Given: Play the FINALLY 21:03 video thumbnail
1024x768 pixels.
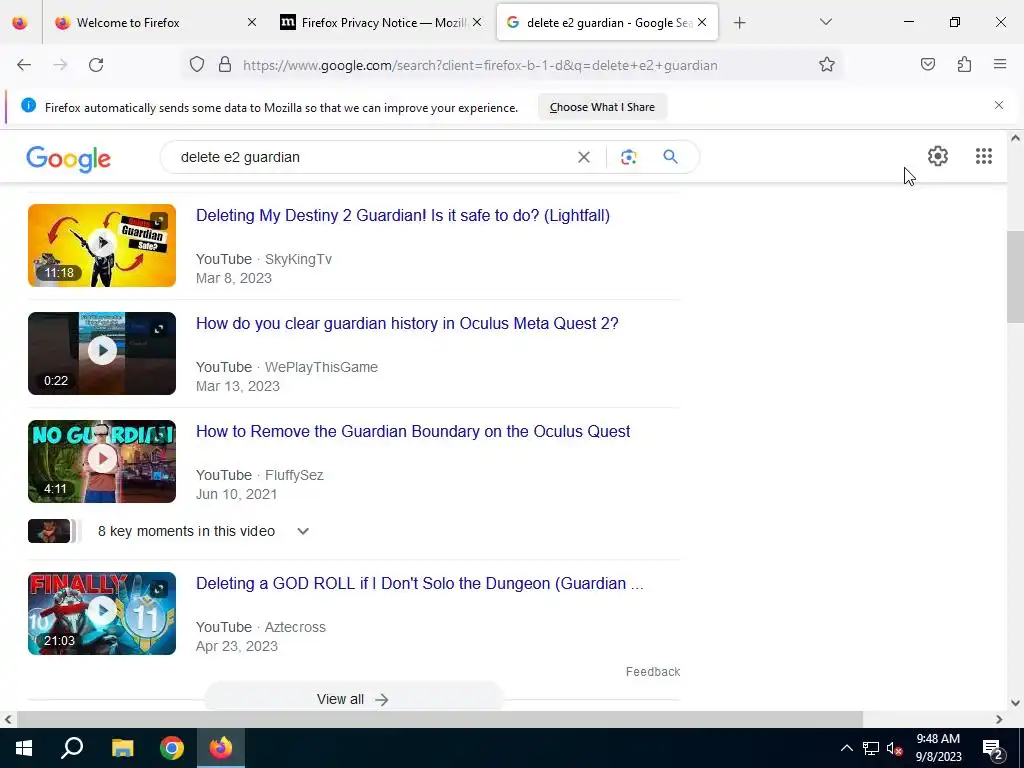Looking at the screenshot, I should point(102,613).
